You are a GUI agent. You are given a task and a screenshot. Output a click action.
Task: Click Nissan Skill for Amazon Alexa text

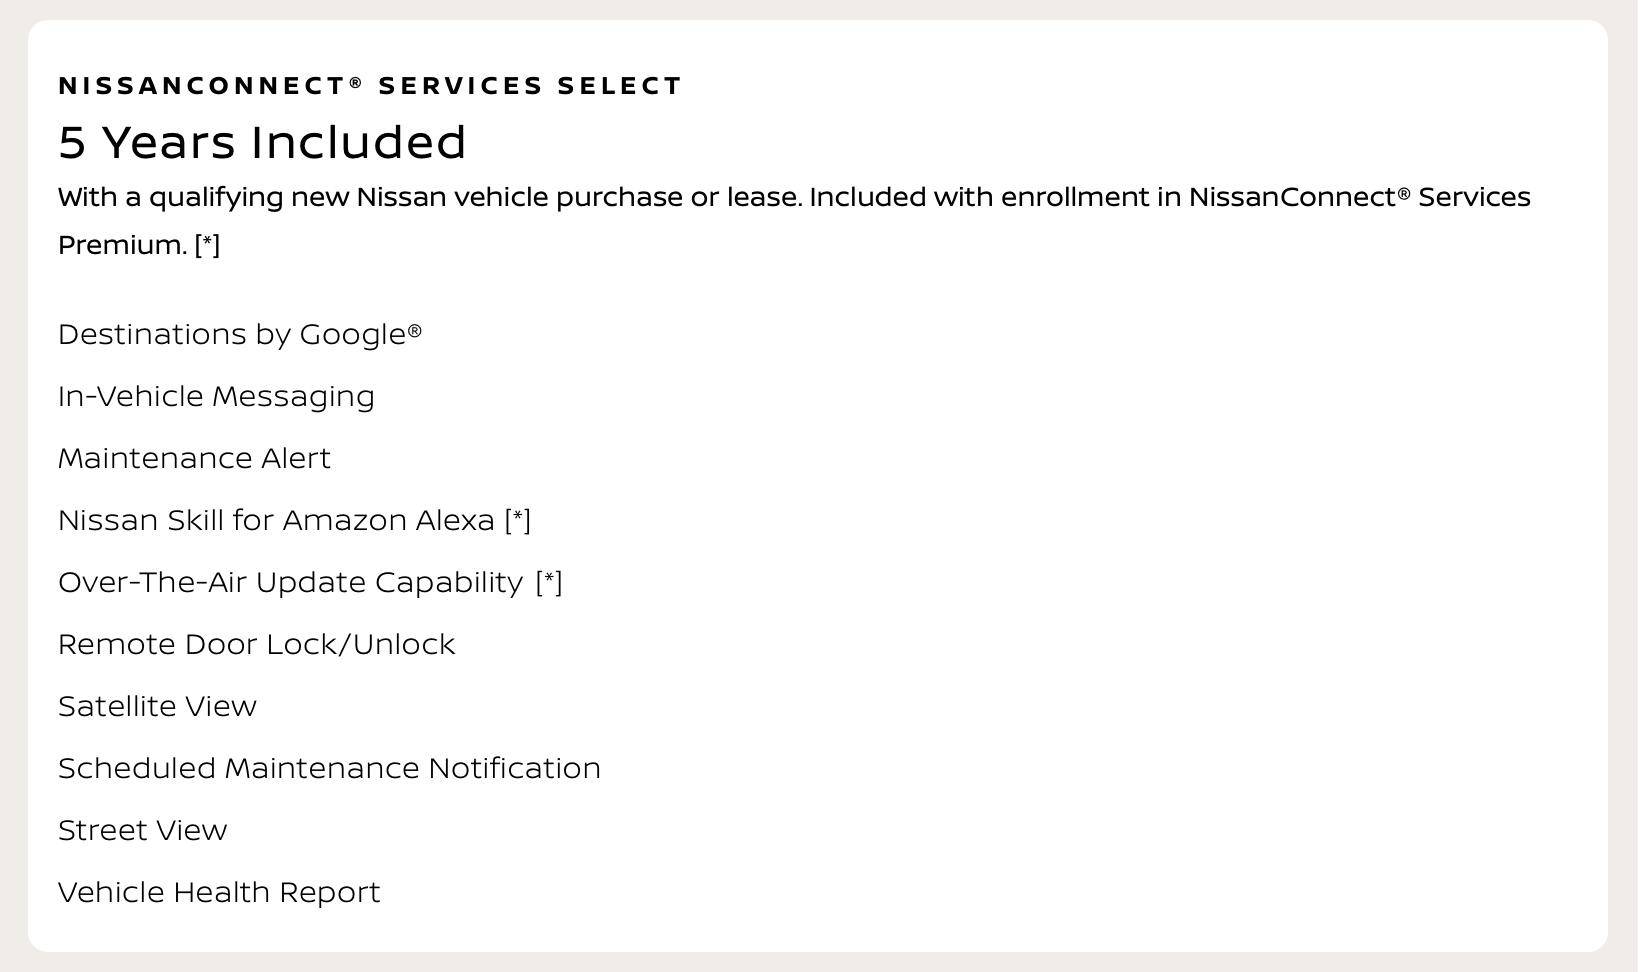pos(277,521)
